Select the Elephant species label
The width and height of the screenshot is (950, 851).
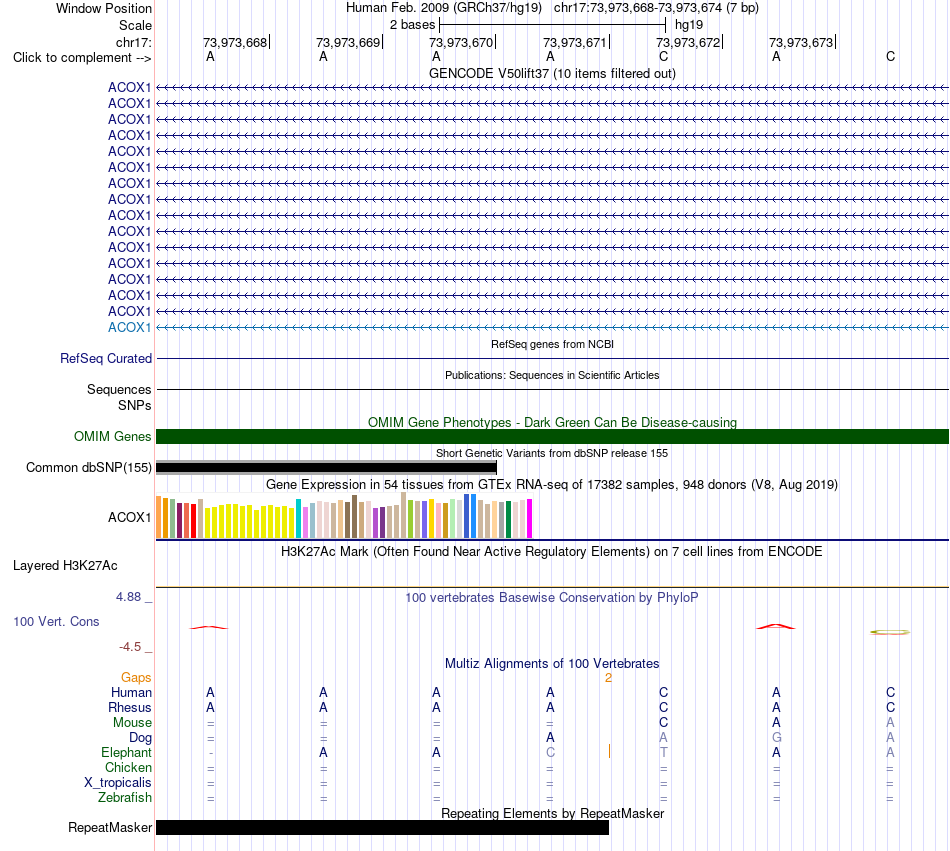coord(126,752)
